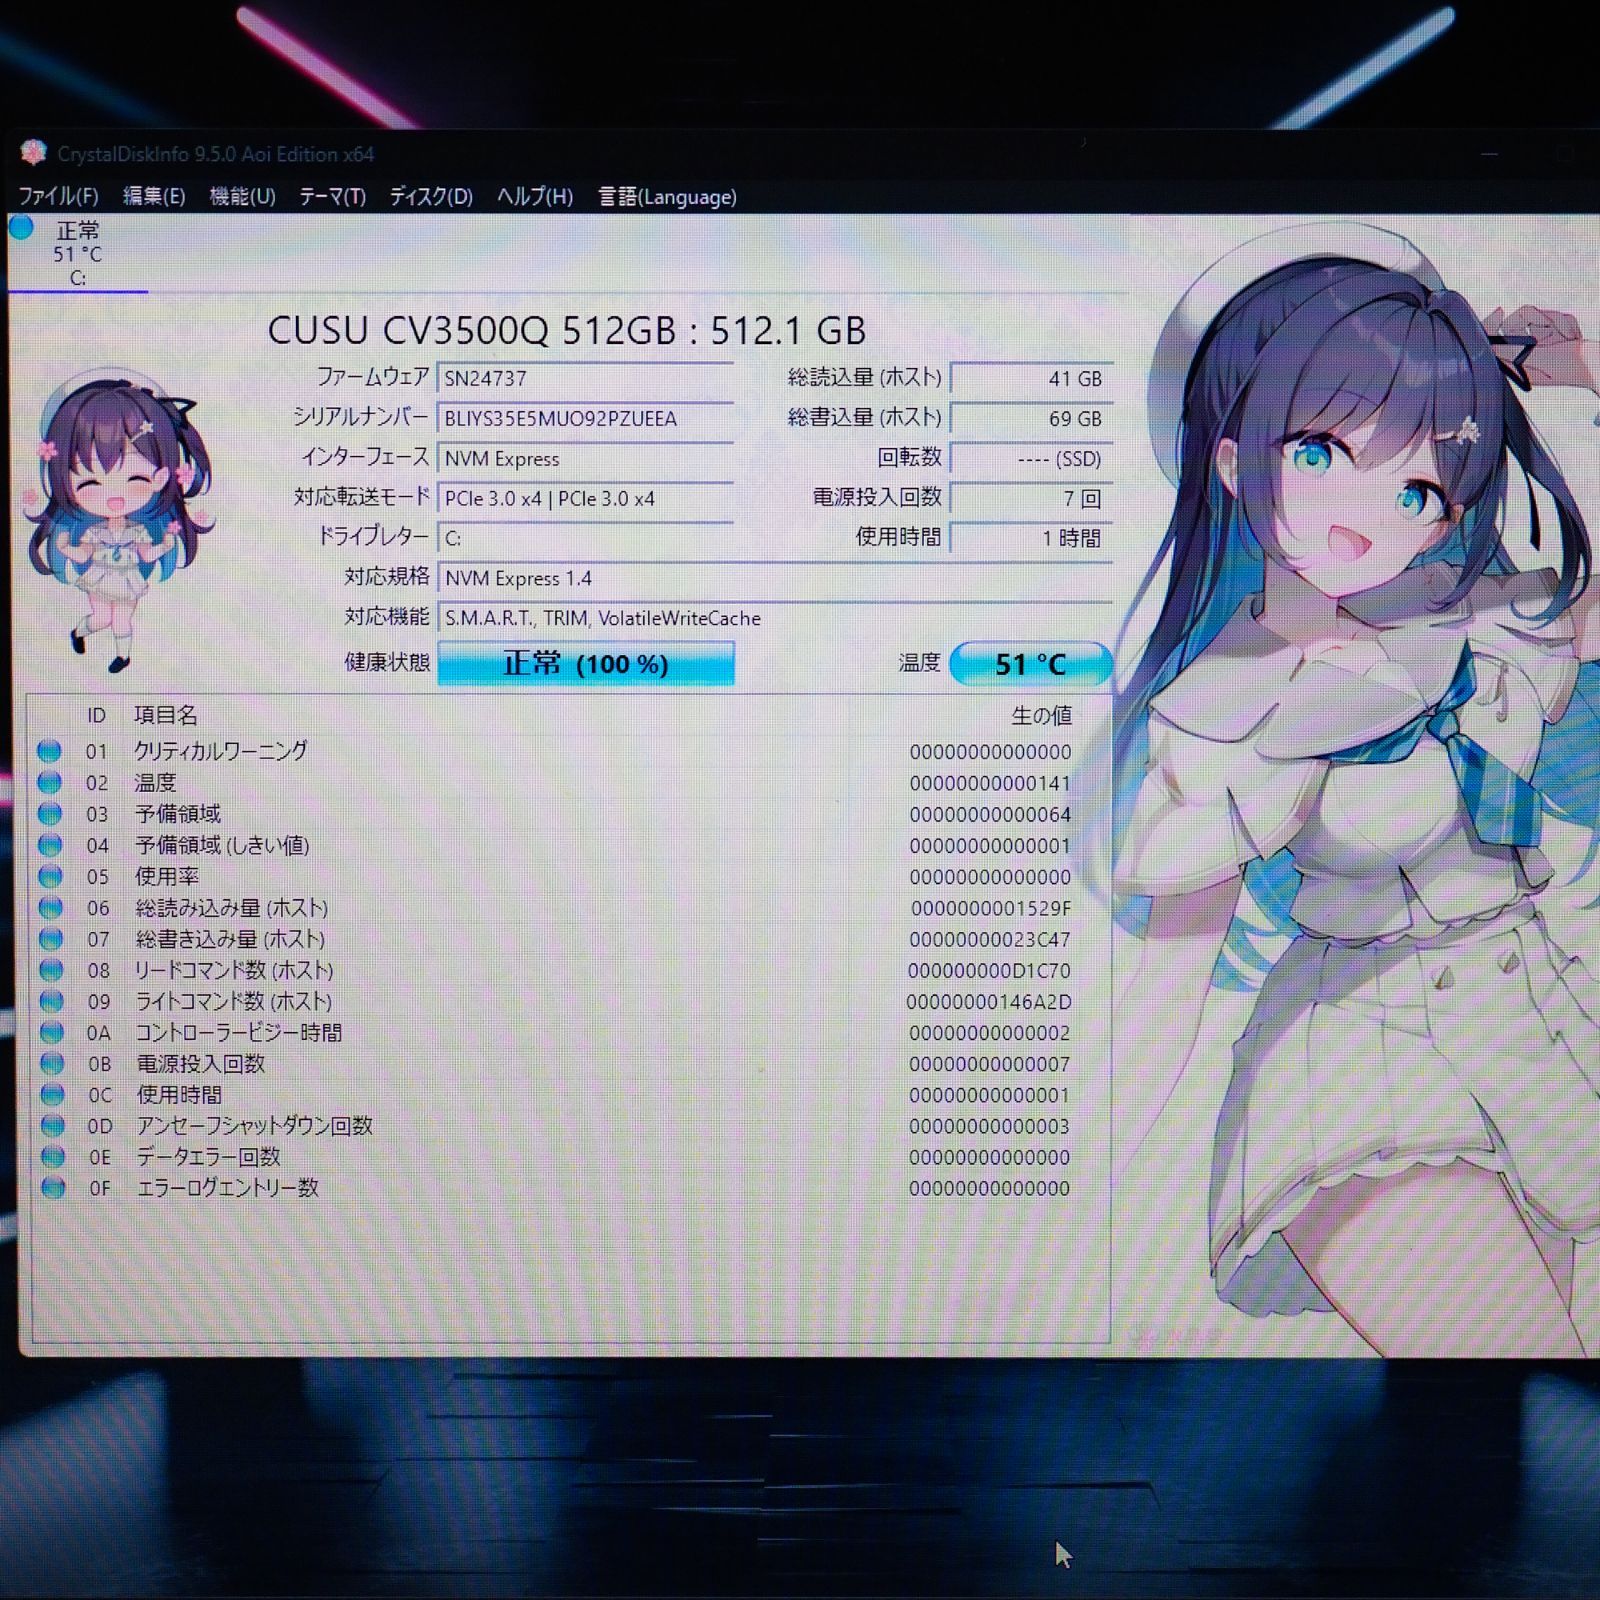Click the status orb for row 07 総書き込み量

[50, 939]
